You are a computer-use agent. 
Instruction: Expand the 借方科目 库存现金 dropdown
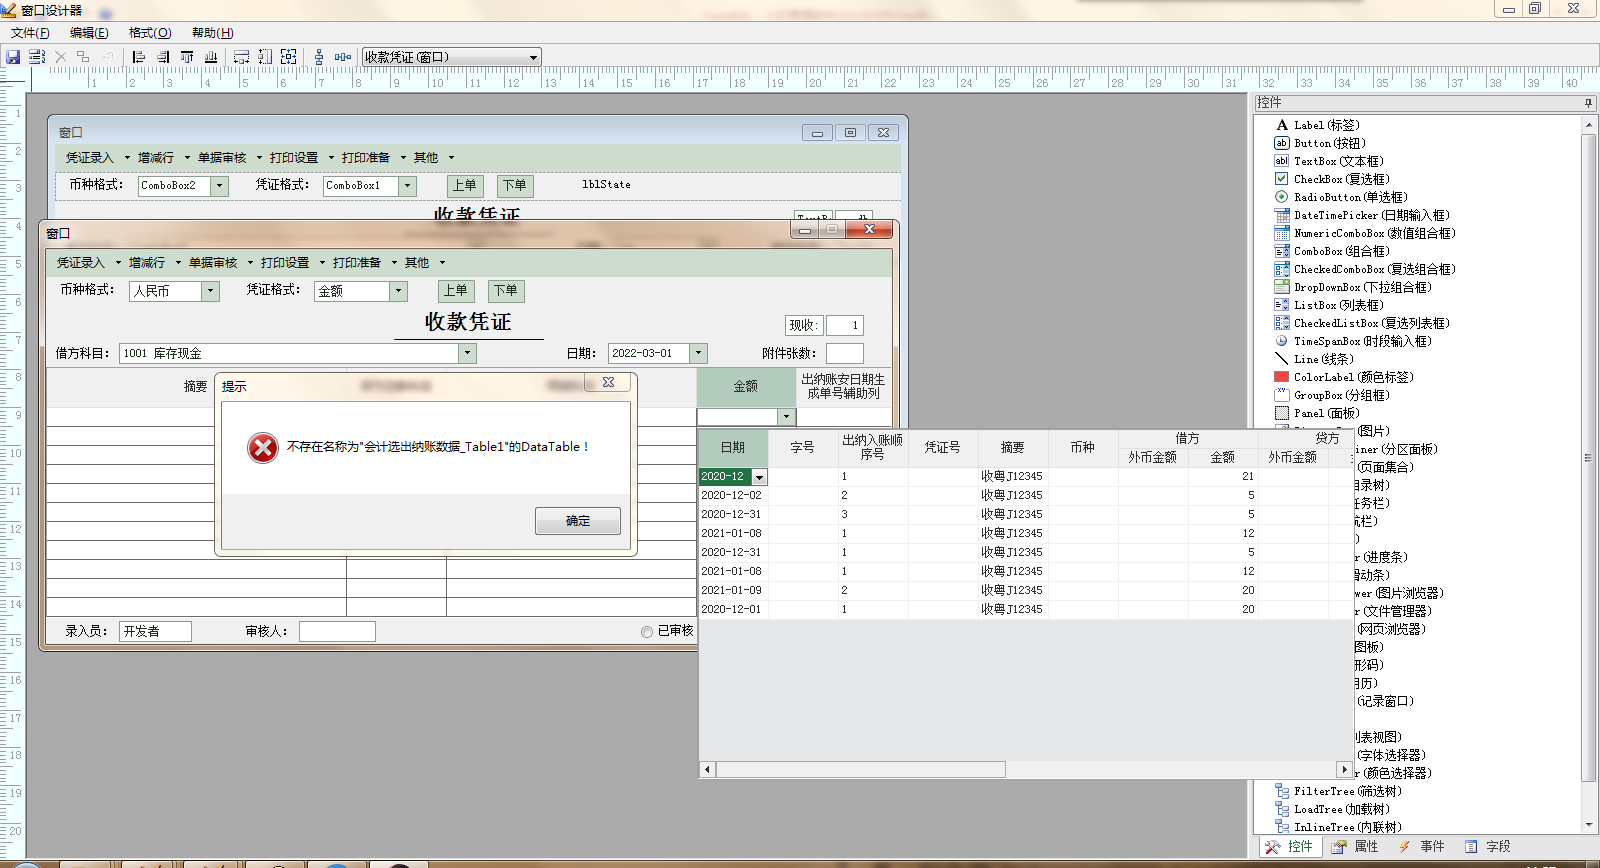point(467,353)
